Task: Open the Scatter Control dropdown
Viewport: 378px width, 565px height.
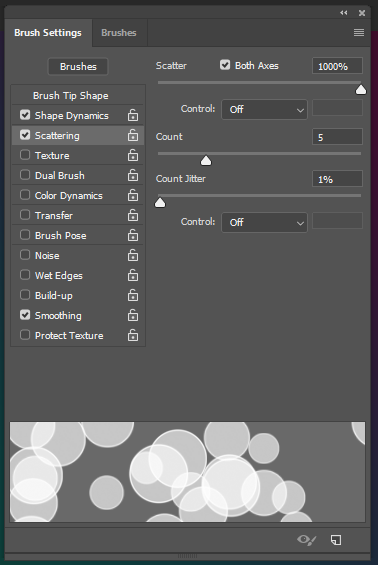Action: (x=264, y=110)
